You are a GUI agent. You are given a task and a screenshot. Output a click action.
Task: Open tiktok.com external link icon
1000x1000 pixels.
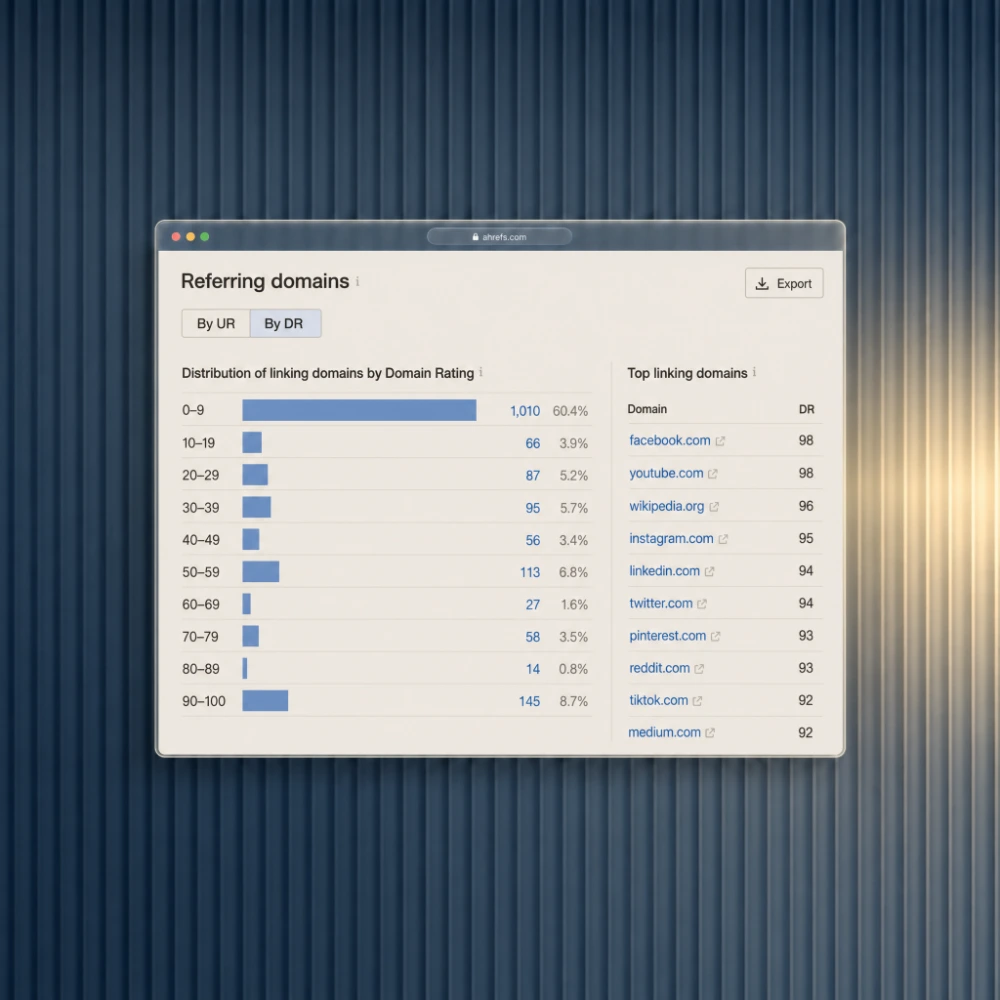(x=697, y=701)
